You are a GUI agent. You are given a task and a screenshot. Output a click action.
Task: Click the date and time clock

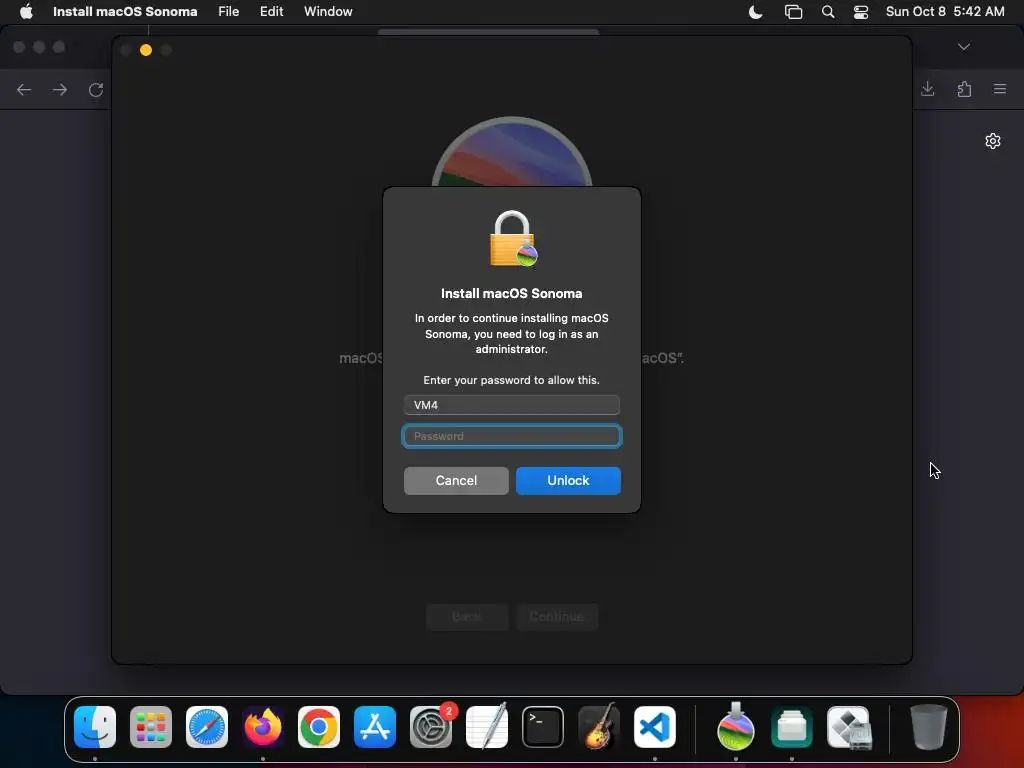click(x=945, y=12)
